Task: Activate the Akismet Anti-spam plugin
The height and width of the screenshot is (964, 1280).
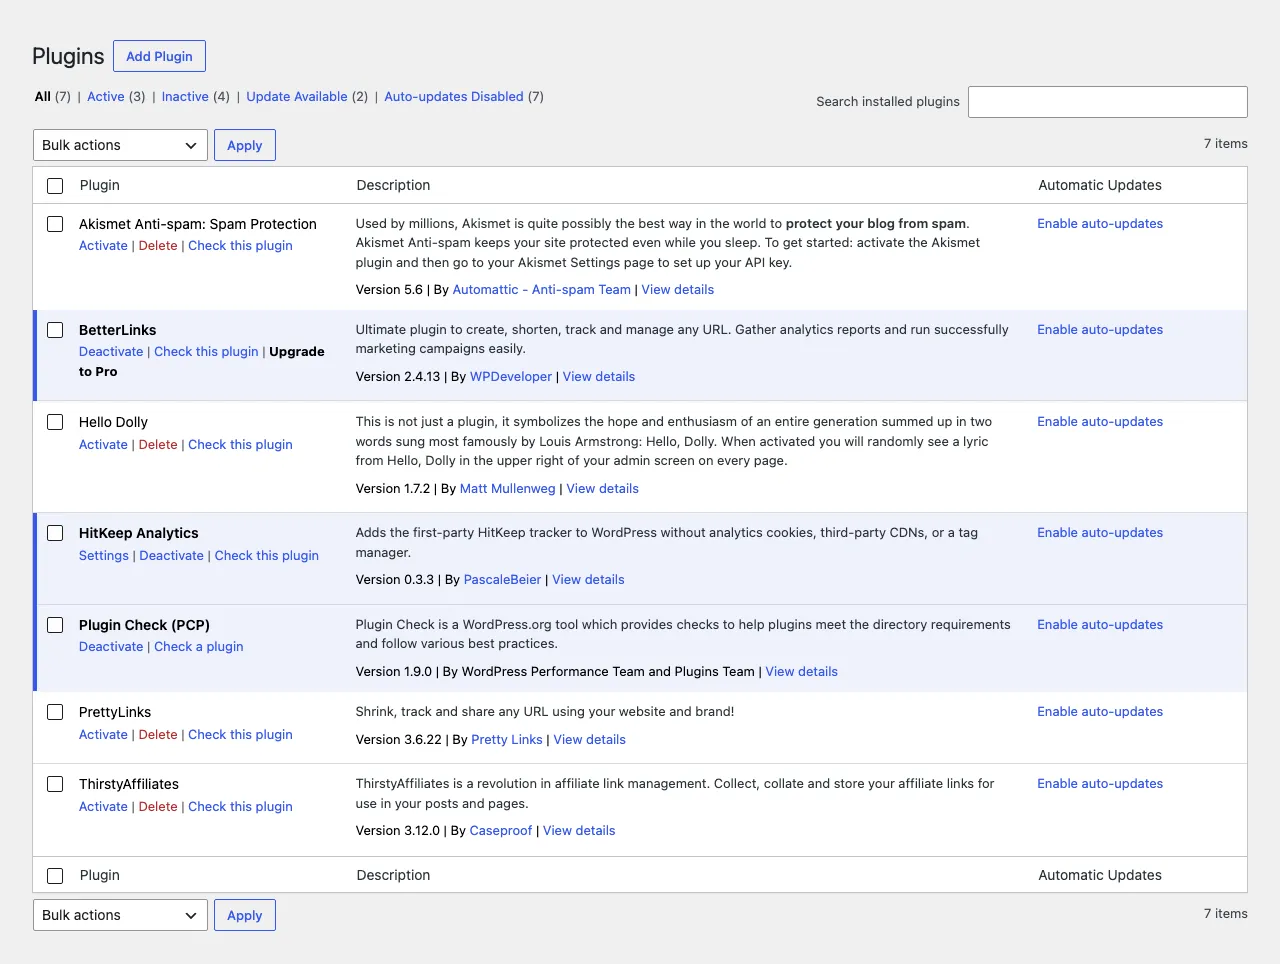Action: click(103, 246)
